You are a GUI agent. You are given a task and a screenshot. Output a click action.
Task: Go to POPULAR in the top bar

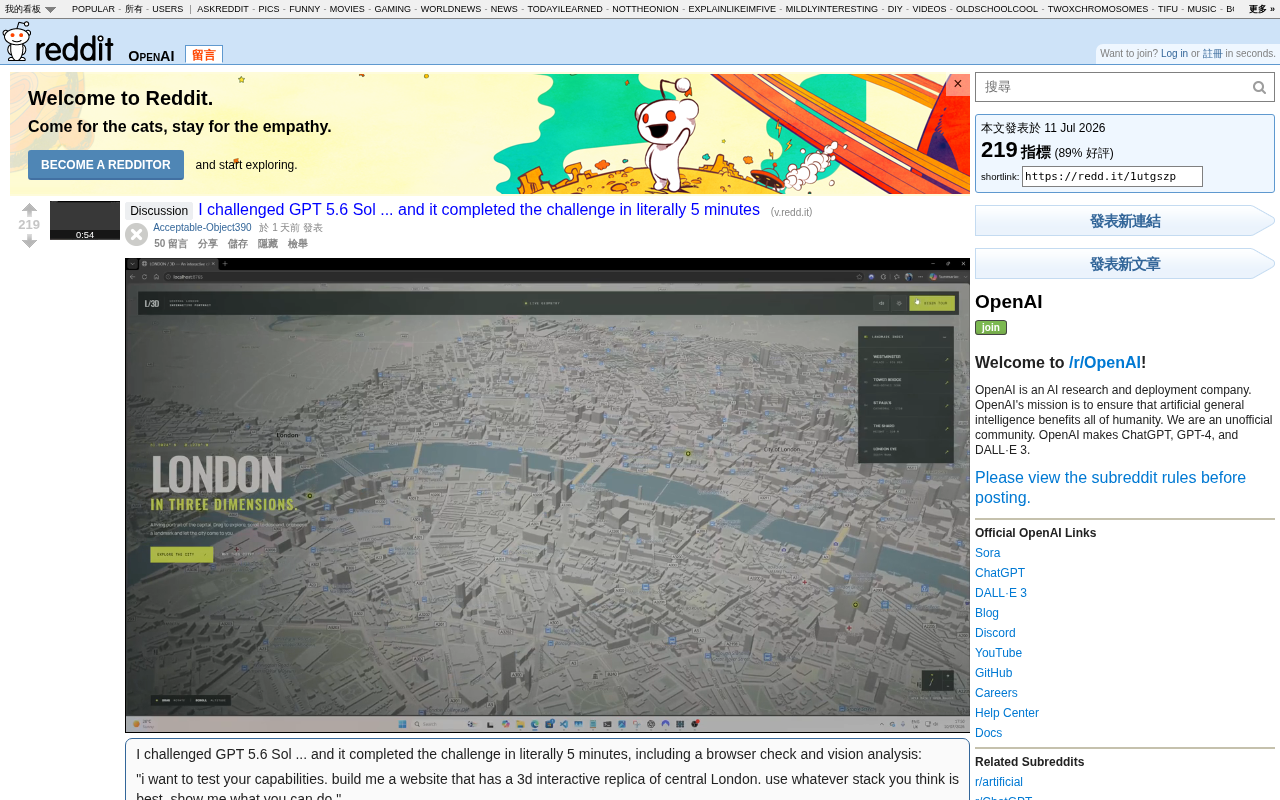pyautogui.click(x=93, y=9)
